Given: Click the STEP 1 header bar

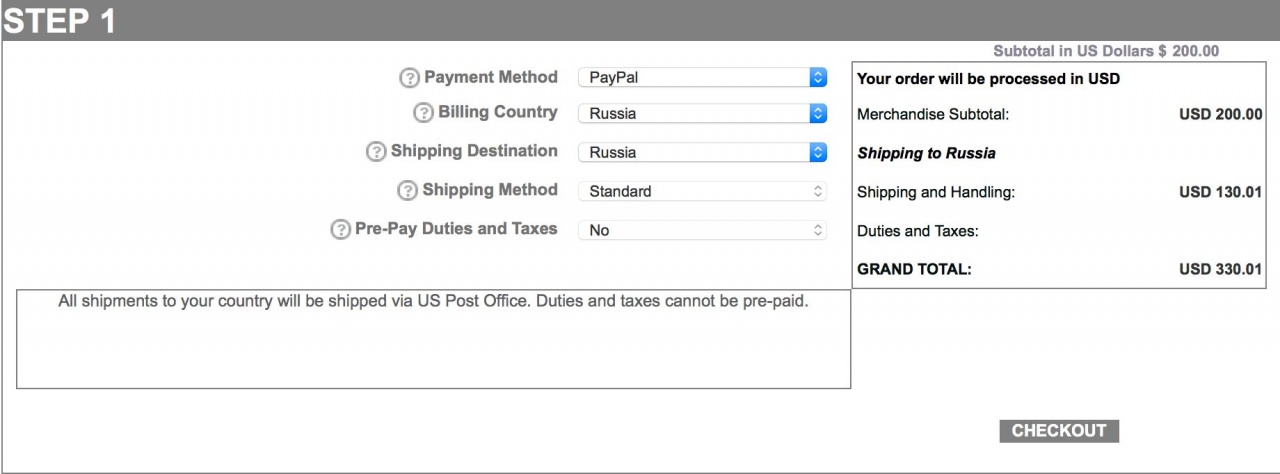Looking at the screenshot, I should coord(640,21).
